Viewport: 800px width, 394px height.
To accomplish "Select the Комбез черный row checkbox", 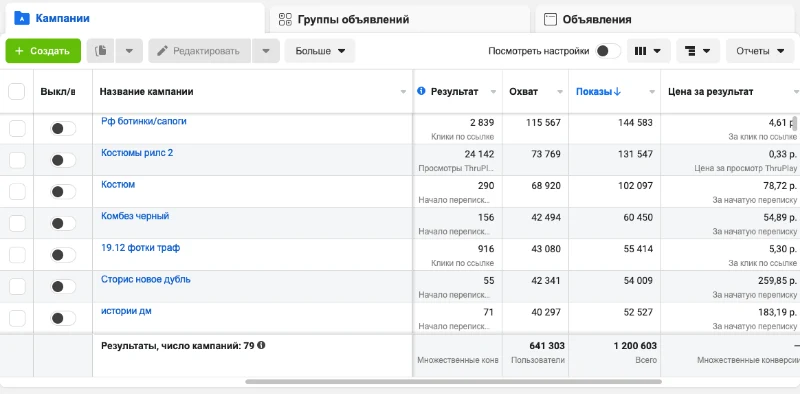I will (17, 224).
